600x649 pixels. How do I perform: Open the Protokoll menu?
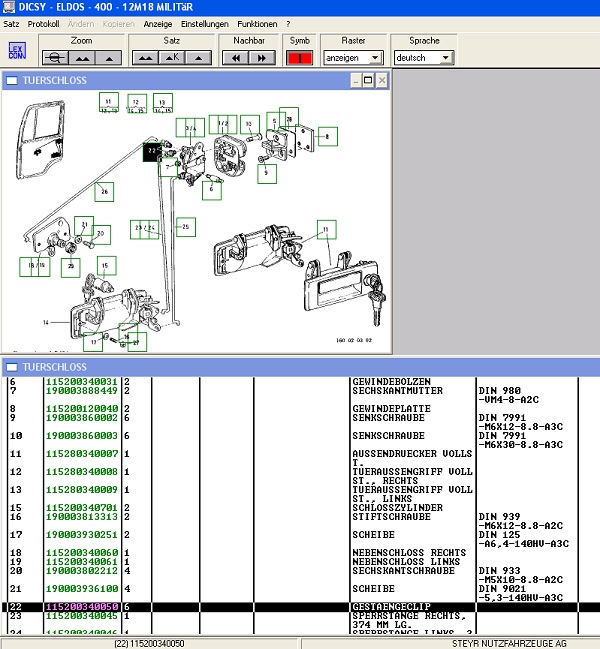click(43, 23)
